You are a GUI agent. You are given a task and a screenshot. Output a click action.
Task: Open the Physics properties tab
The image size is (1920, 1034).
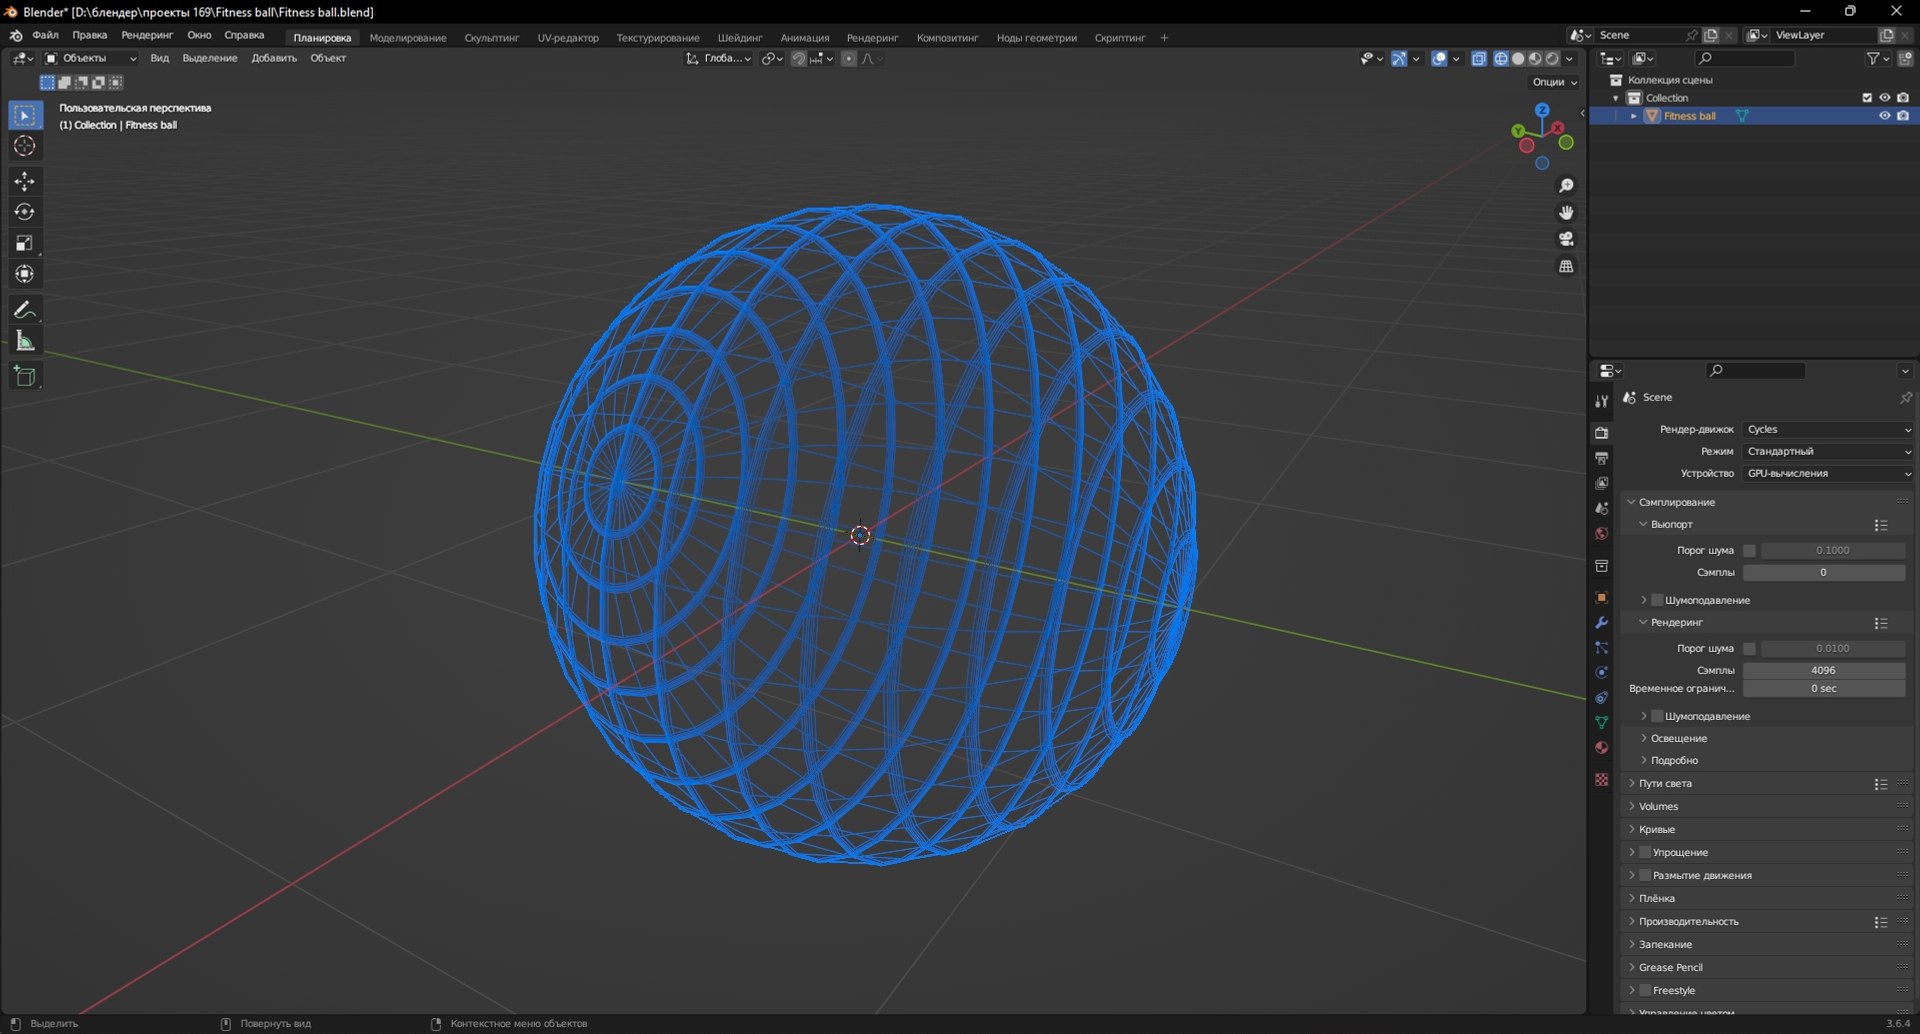[1602, 672]
